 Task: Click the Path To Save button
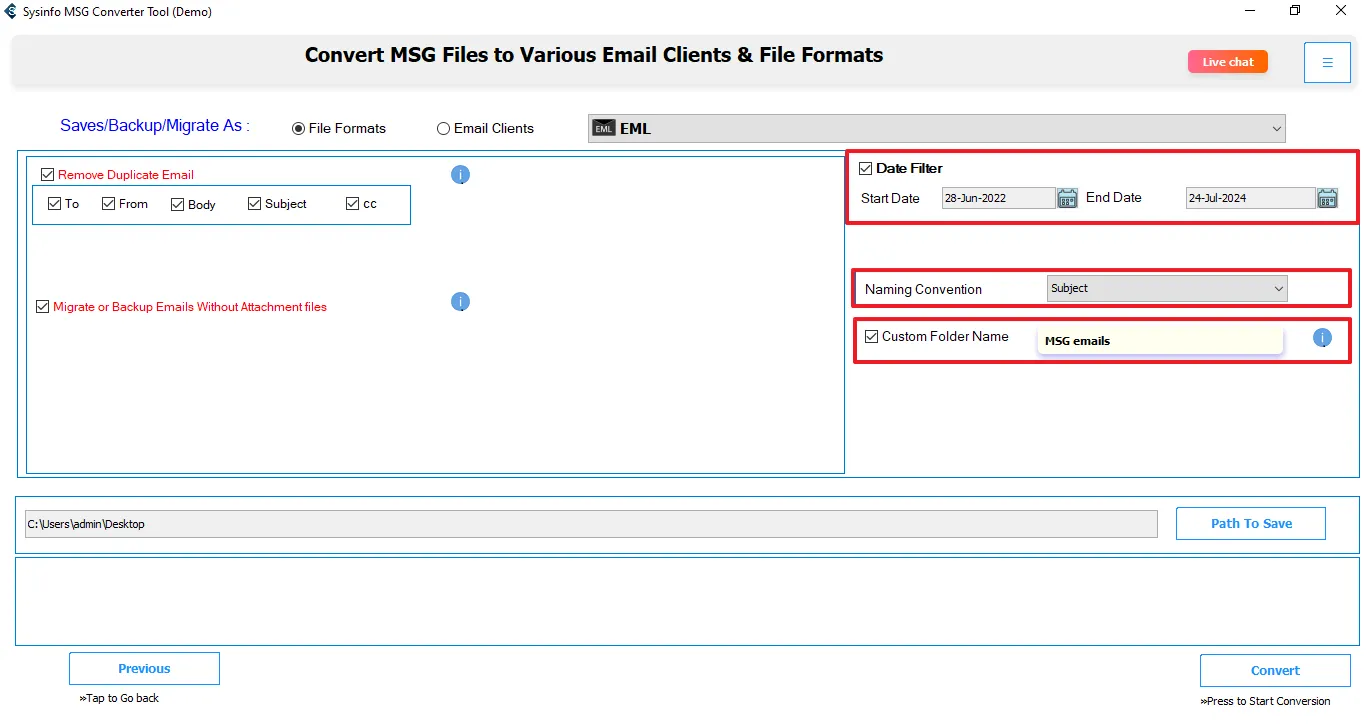tap(1250, 523)
